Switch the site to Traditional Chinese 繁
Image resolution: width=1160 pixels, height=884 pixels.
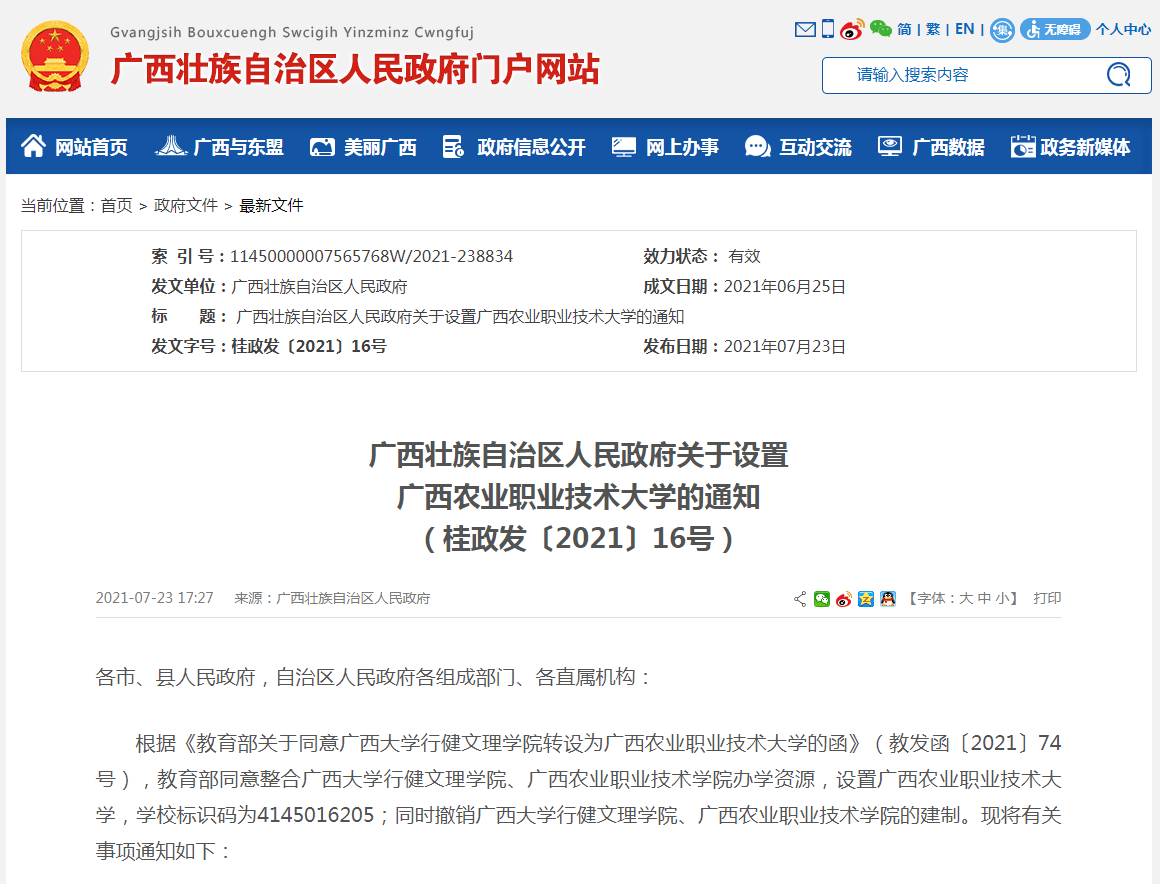pos(931,29)
